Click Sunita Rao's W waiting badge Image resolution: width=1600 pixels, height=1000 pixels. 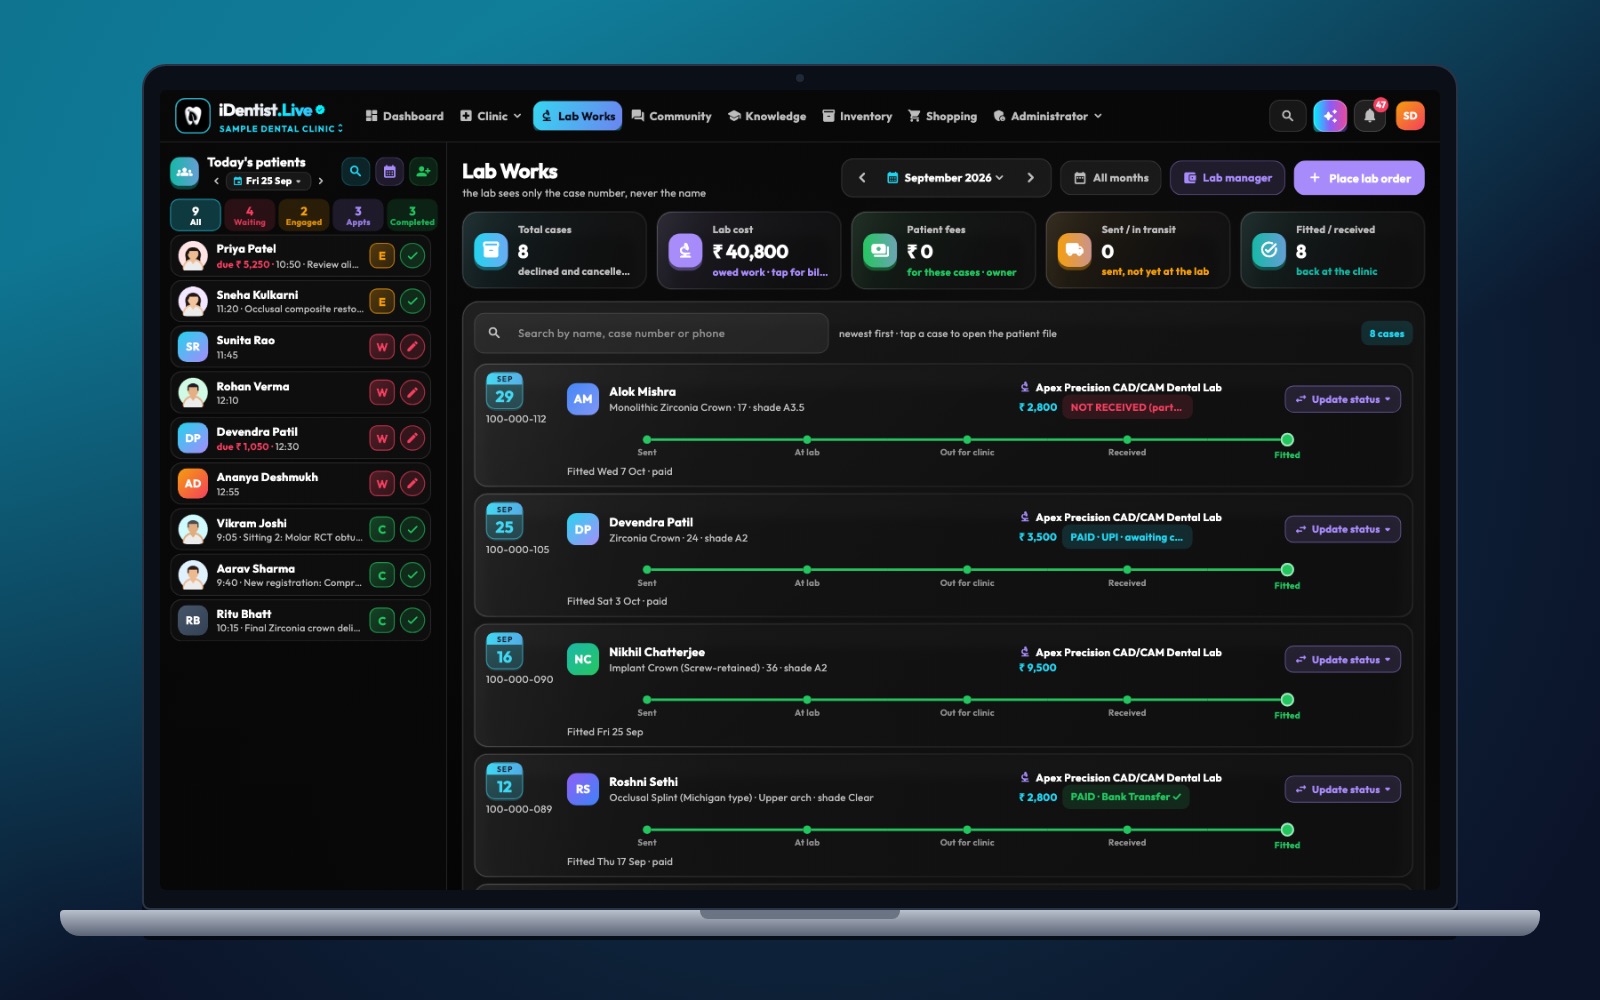[382, 347]
